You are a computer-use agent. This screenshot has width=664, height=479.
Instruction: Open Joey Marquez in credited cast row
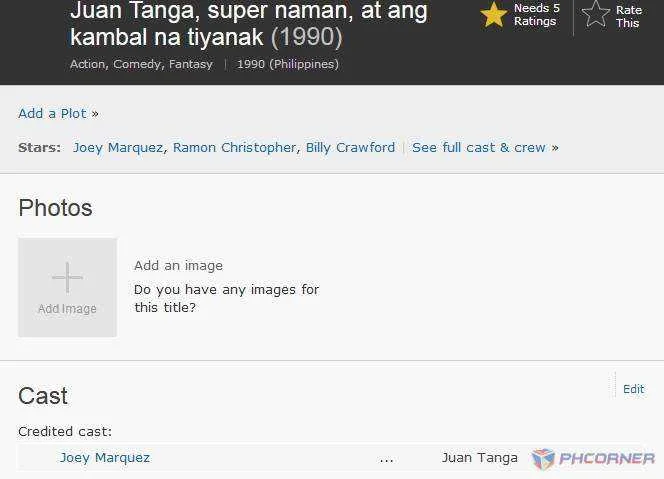105,458
